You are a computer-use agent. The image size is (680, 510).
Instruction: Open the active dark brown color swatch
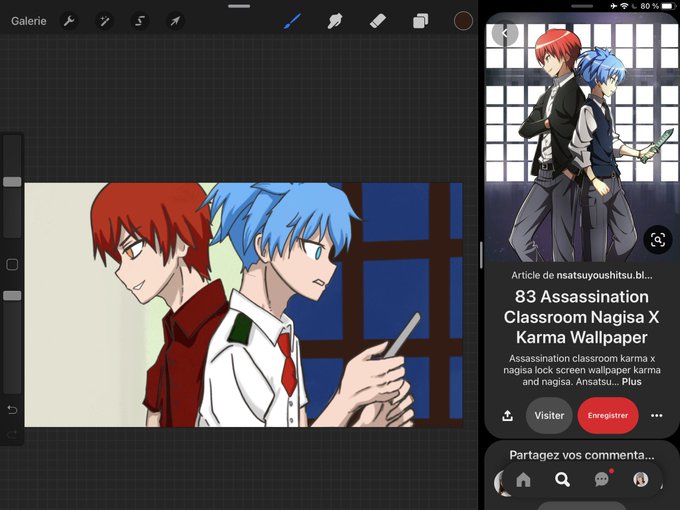463,21
